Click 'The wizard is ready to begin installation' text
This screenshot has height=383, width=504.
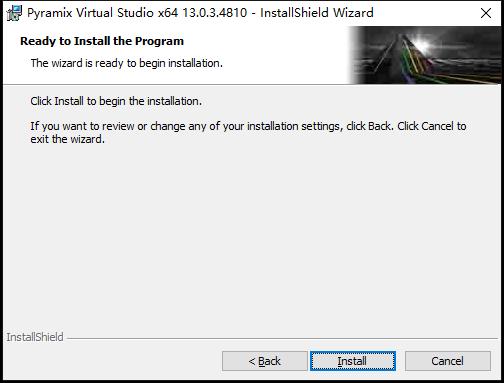(x=127, y=63)
